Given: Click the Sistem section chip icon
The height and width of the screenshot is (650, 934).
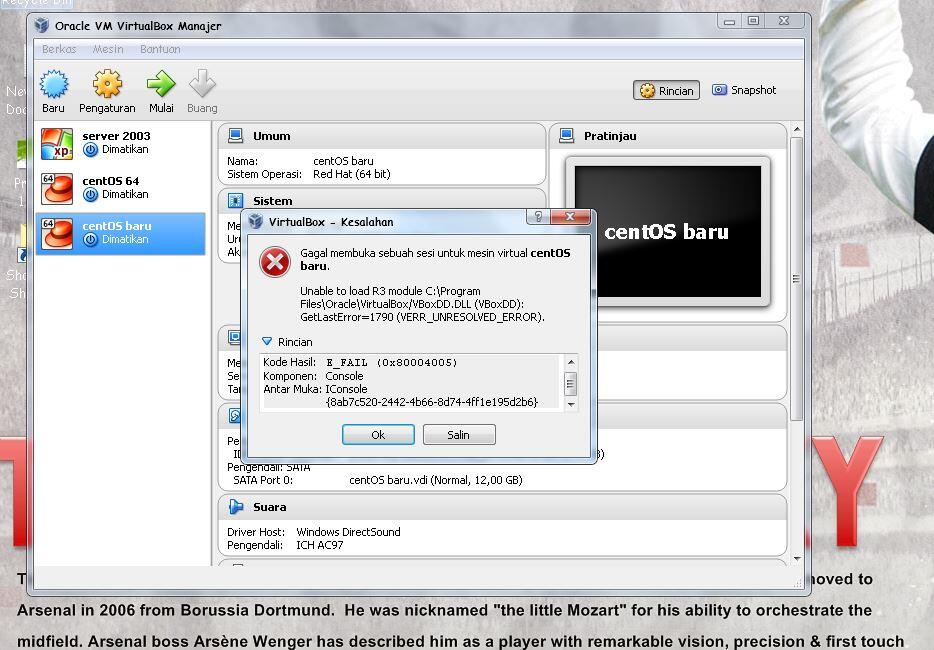Looking at the screenshot, I should click(x=236, y=201).
